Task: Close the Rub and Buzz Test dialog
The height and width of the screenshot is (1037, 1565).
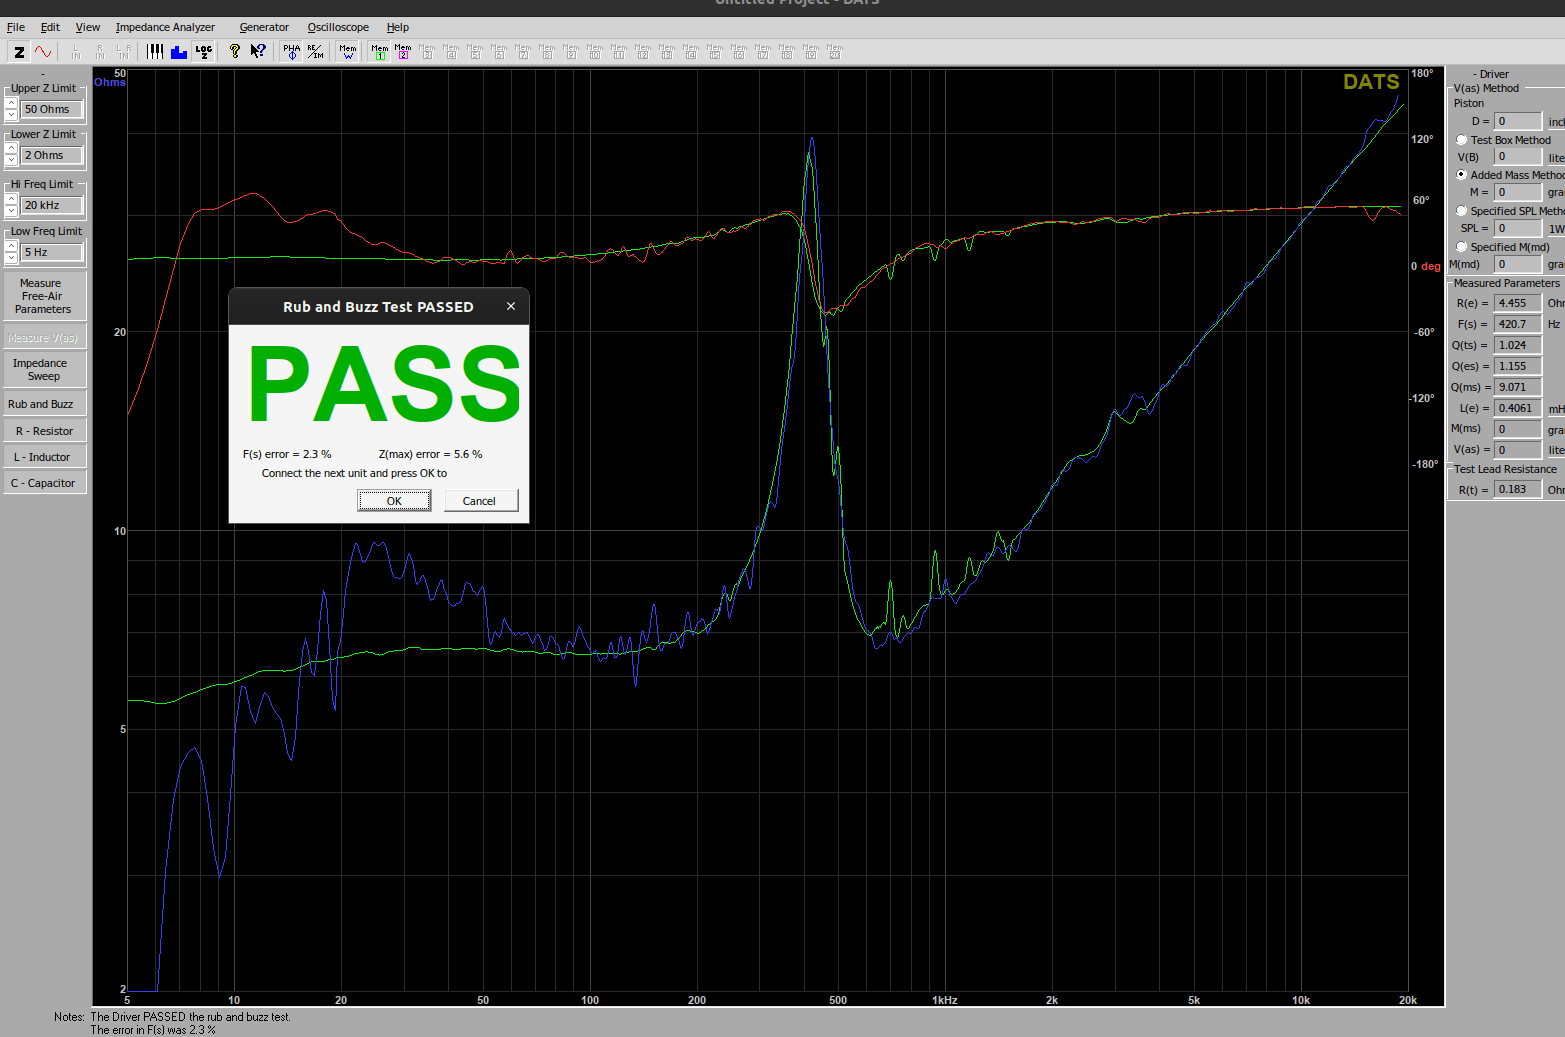Action: [x=511, y=306]
